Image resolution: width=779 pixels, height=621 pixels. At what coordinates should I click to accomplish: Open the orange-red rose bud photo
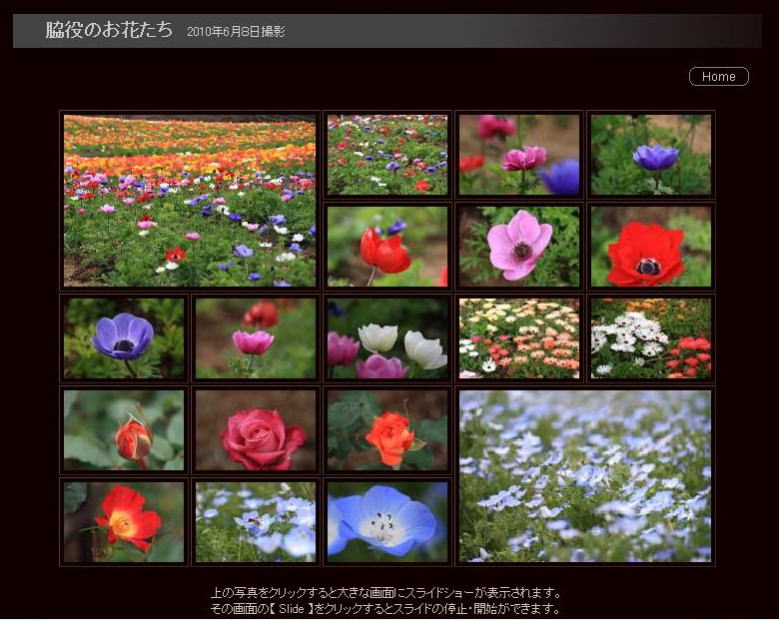pos(124,430)
